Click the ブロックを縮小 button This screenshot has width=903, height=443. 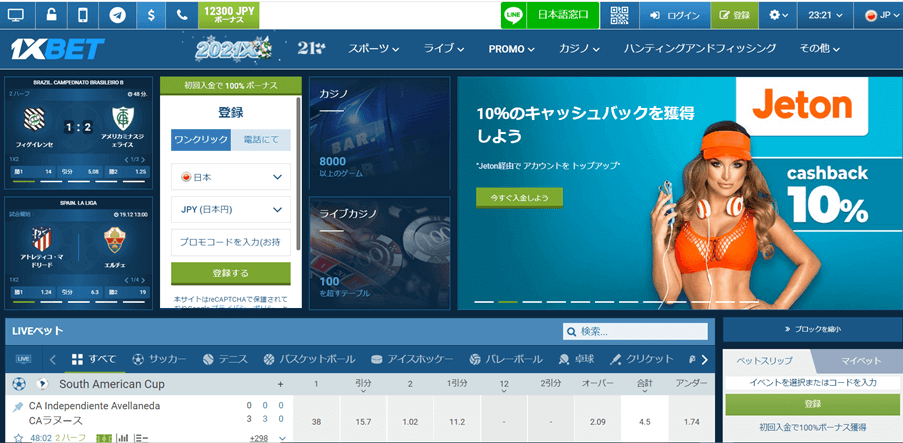[812, 330]
